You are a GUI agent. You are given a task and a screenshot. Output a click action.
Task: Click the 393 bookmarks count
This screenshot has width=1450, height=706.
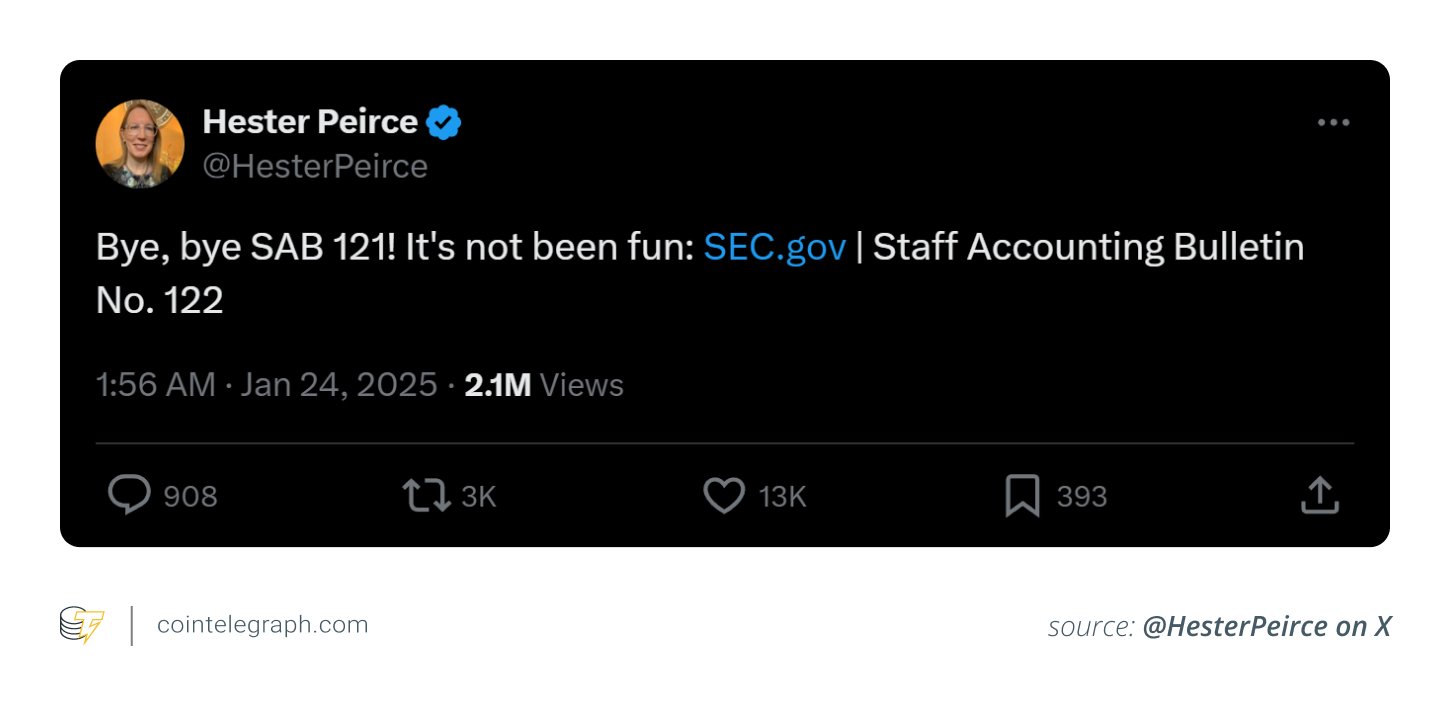[1082, 496]
